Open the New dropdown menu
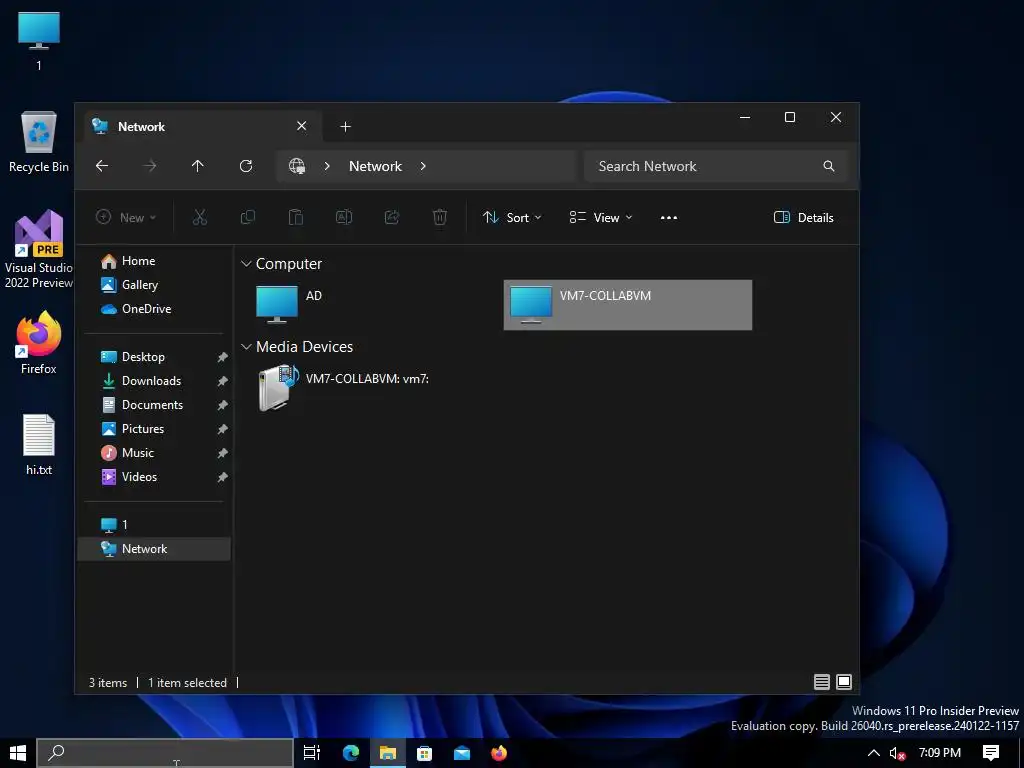The width and height of the screenshot is (1024, 768). 126,217
